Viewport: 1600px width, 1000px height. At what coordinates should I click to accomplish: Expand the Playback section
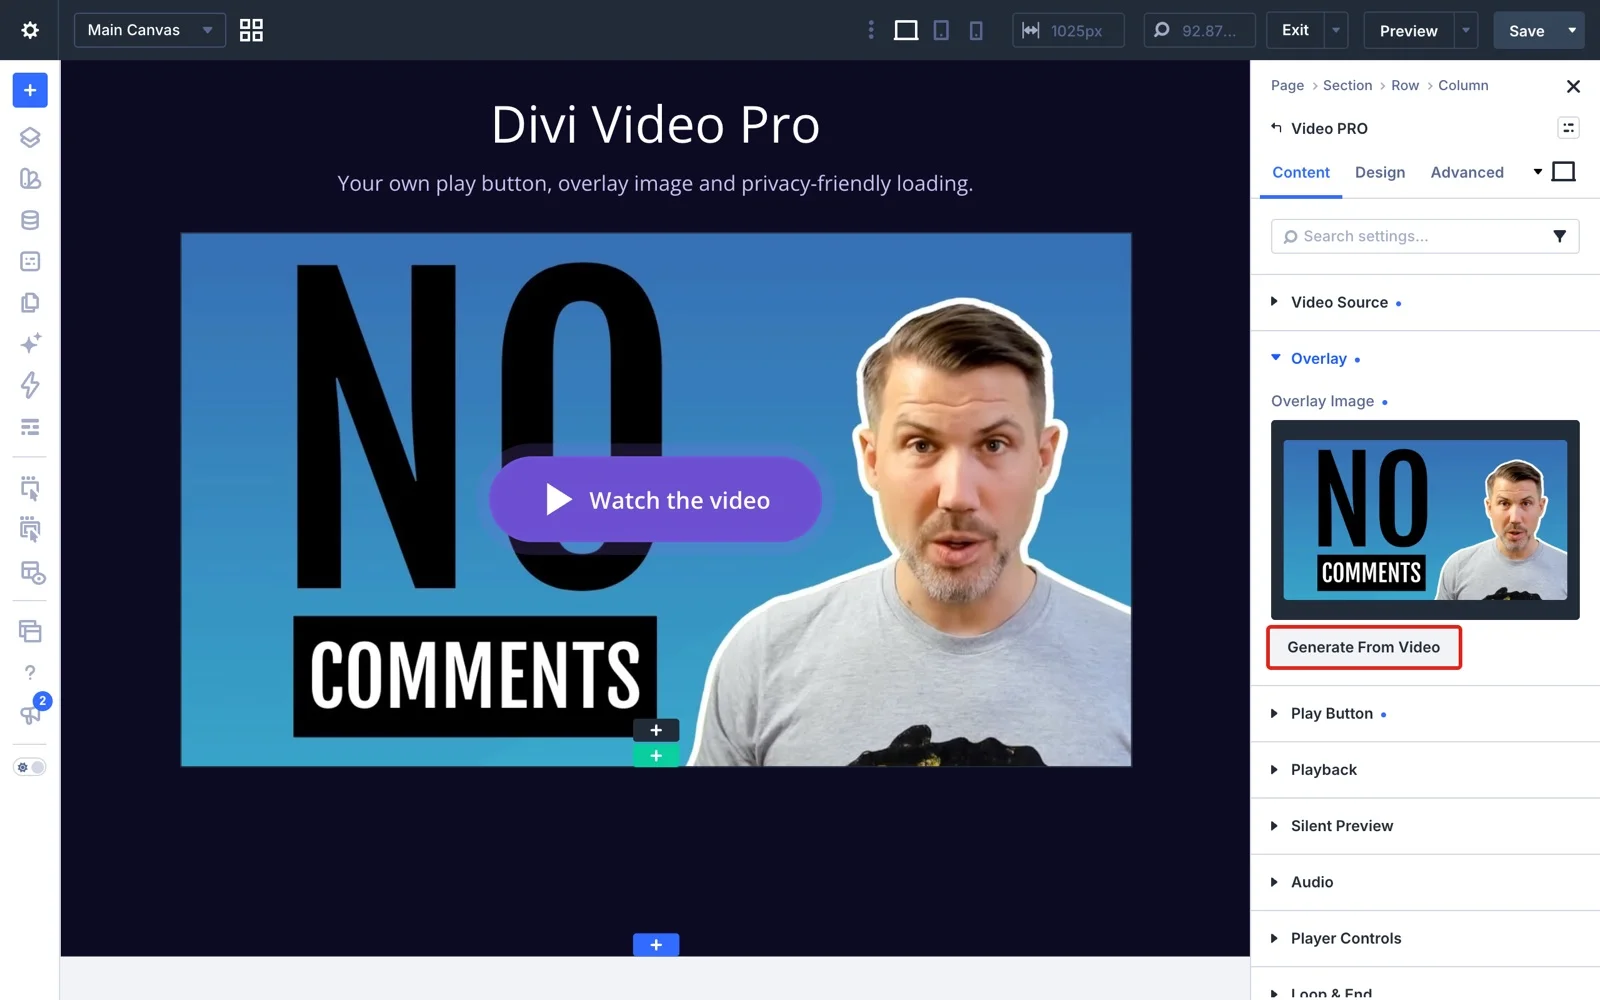coord(1425,769)
